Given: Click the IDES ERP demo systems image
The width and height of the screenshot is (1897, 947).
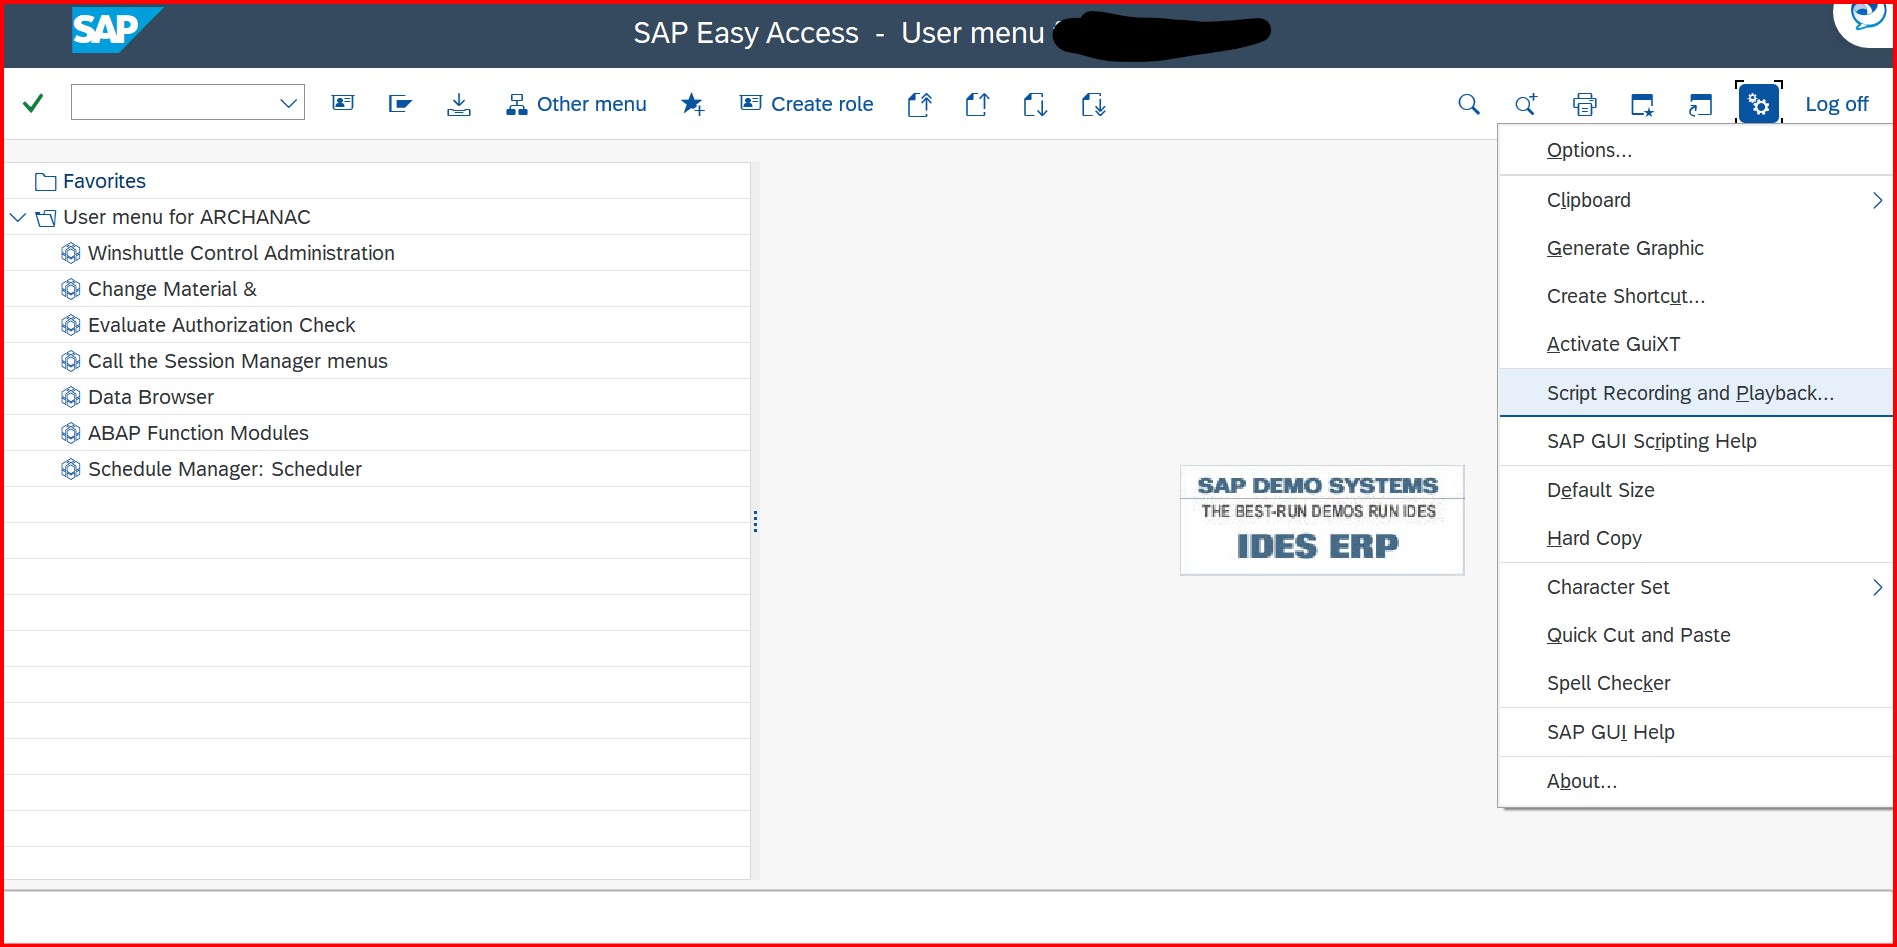Looking at the screenshot, I should [x=1322, y=520].
